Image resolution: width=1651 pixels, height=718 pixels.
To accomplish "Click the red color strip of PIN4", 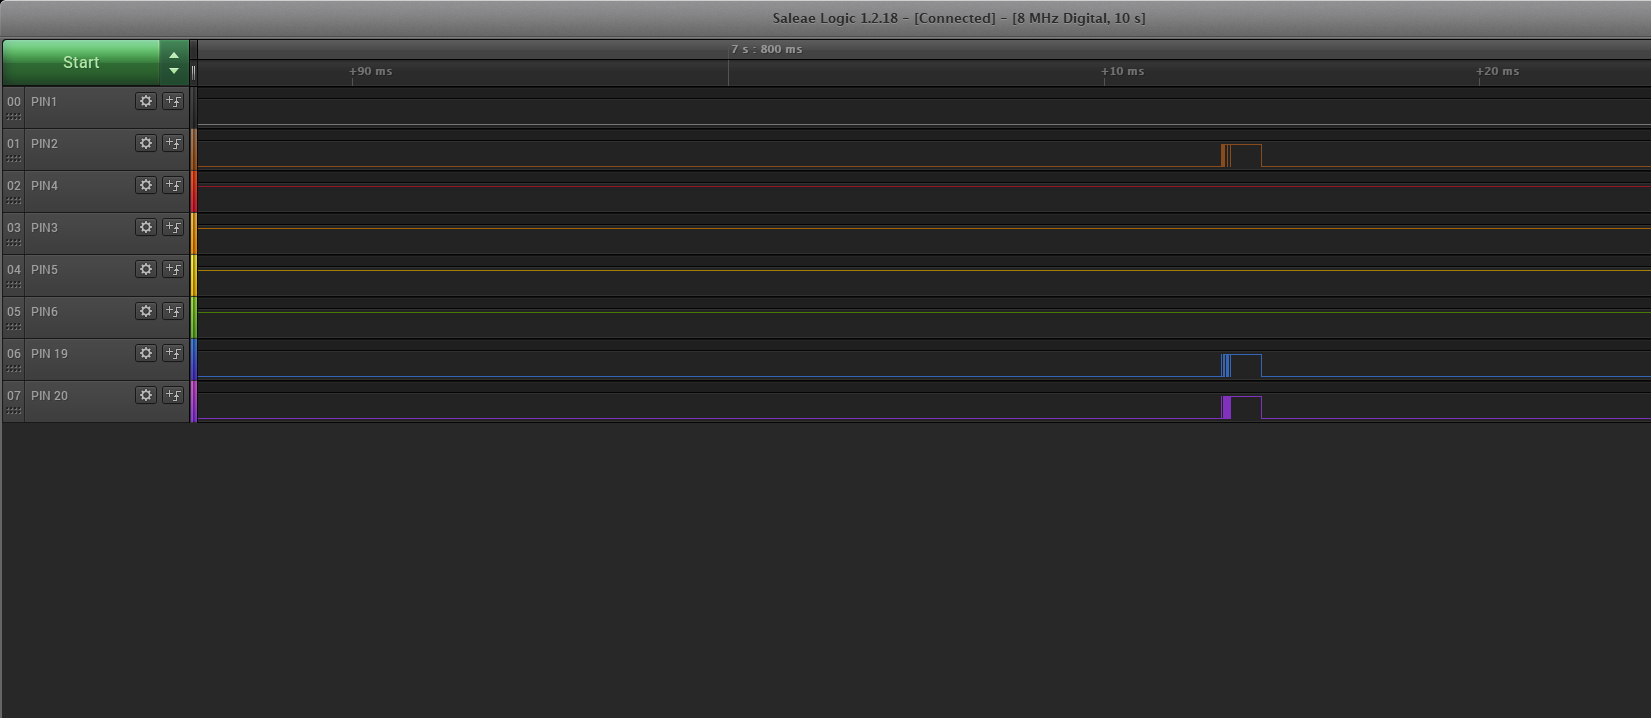I will click(194, 191).
